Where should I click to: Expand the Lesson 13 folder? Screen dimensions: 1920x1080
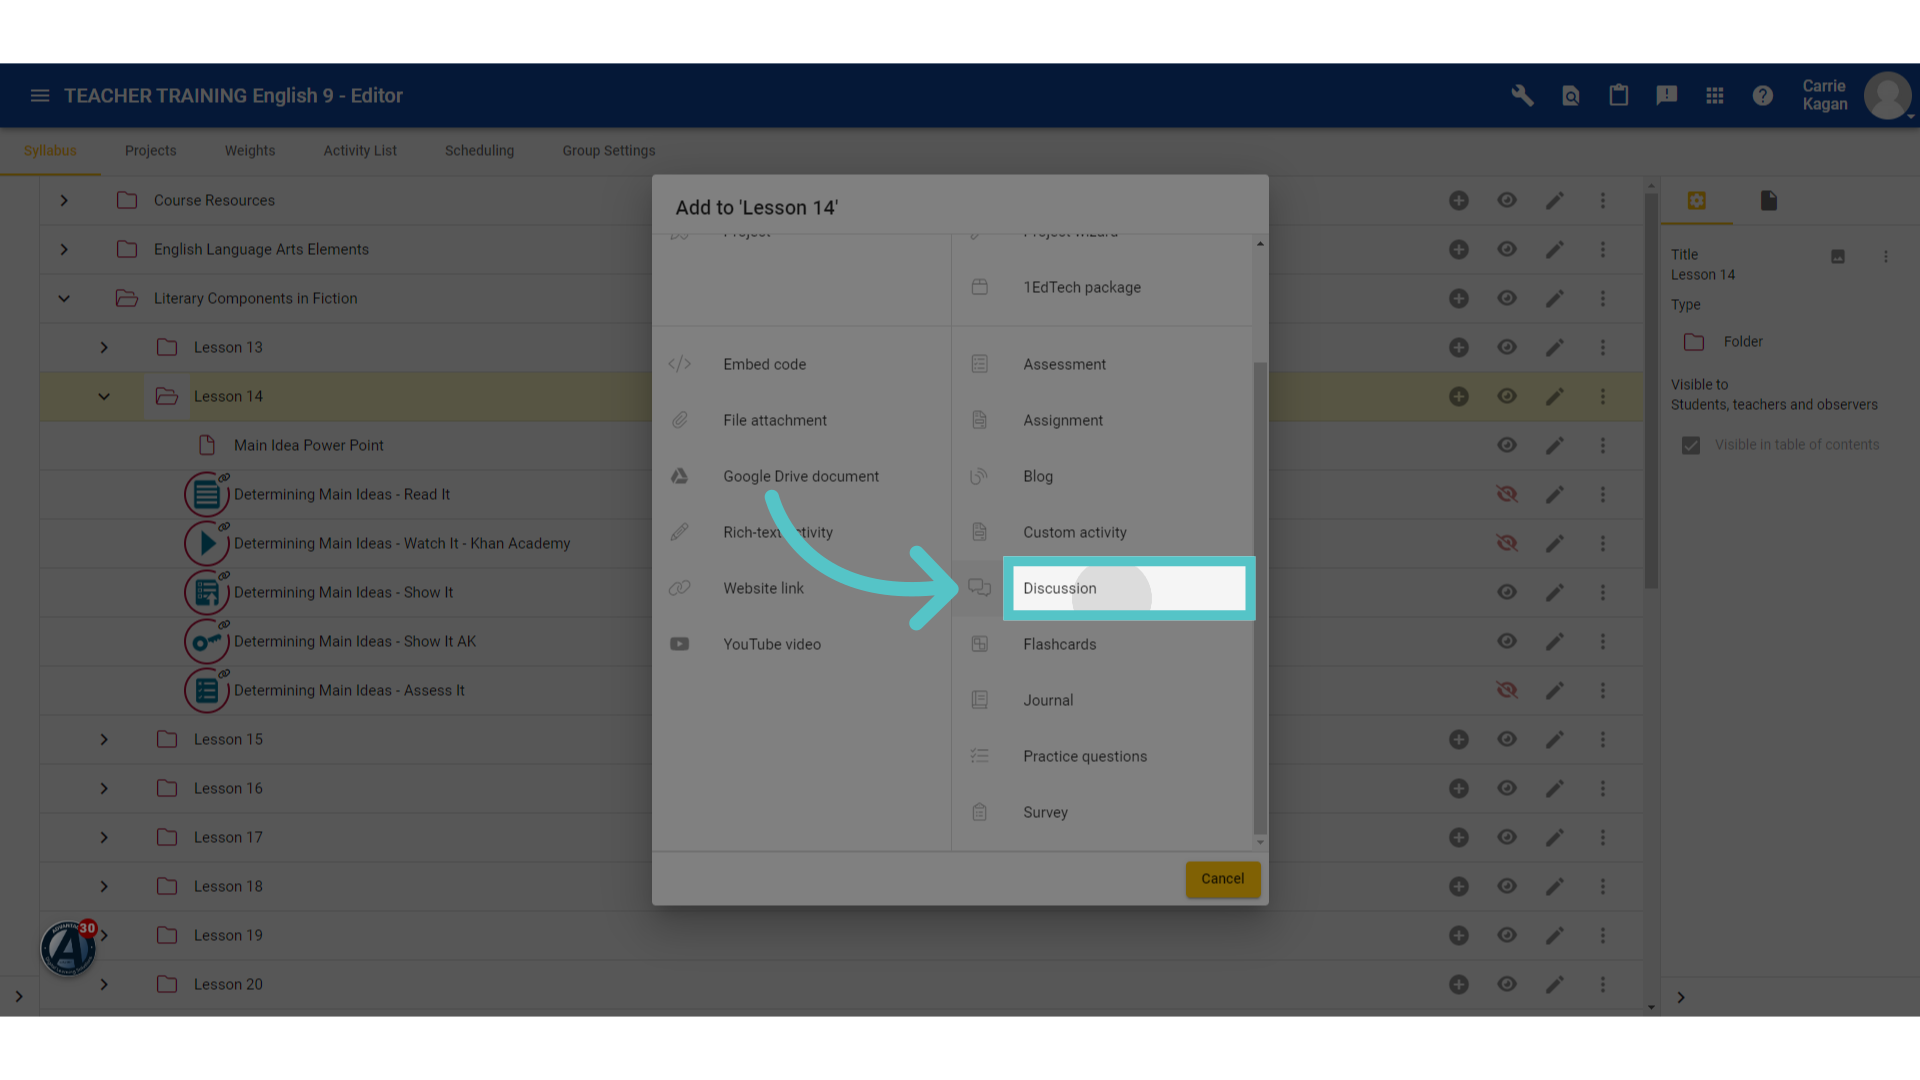click(104, 347)
